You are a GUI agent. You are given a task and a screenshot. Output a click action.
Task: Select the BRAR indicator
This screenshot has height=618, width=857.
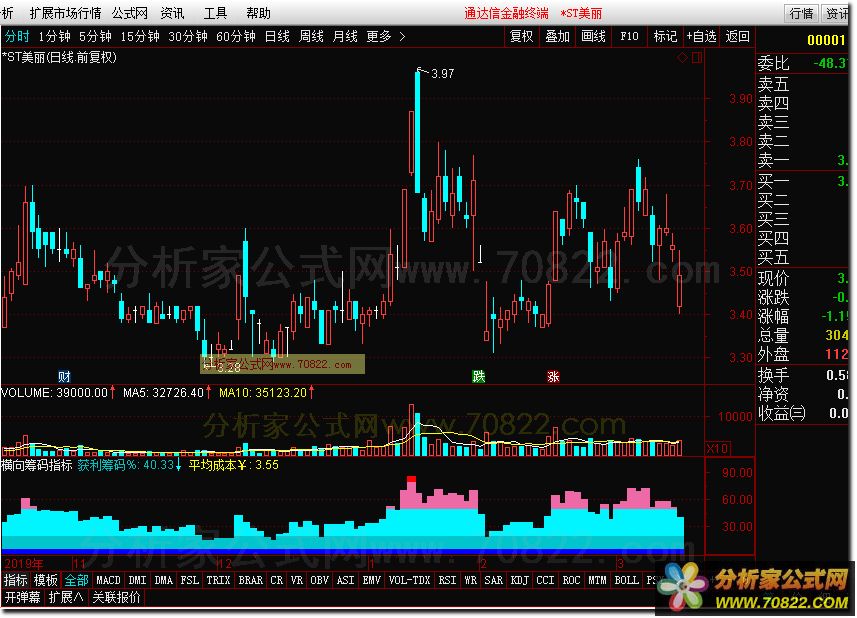point(250,580)
